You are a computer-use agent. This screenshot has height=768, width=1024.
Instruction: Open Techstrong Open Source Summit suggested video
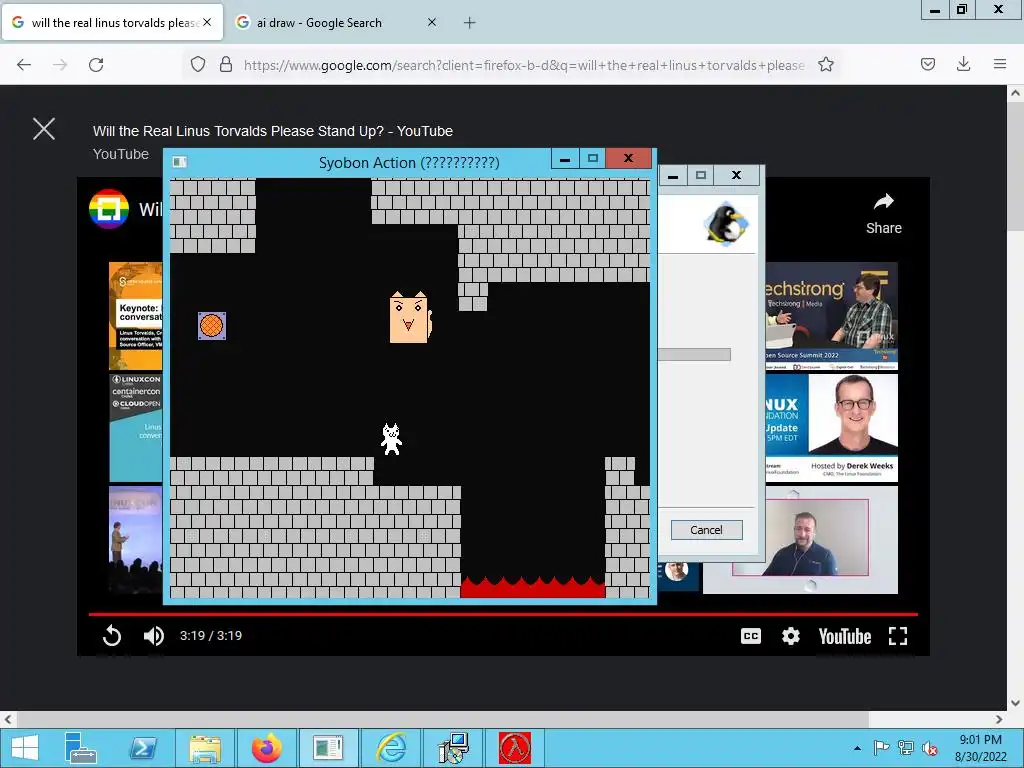click(831, 316)
